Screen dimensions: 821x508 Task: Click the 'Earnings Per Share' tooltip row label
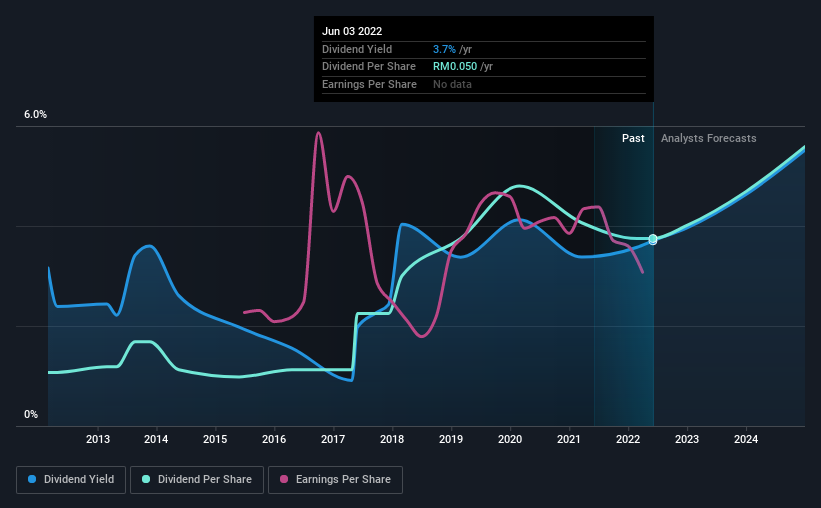click(369, 84)
